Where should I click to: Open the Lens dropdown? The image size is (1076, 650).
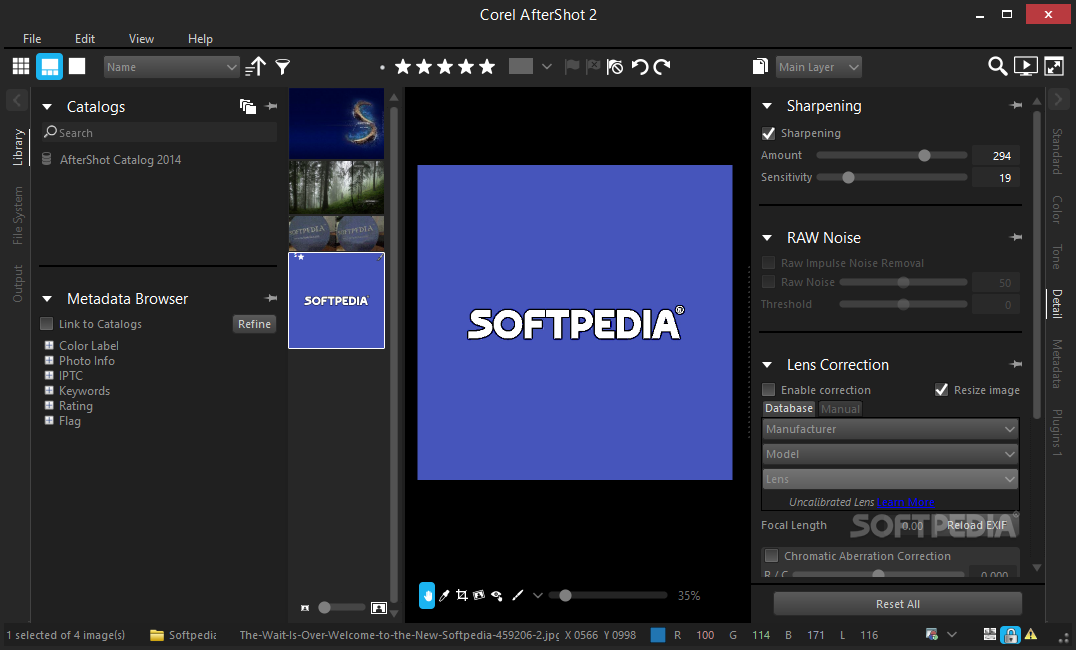click(890, 479)
